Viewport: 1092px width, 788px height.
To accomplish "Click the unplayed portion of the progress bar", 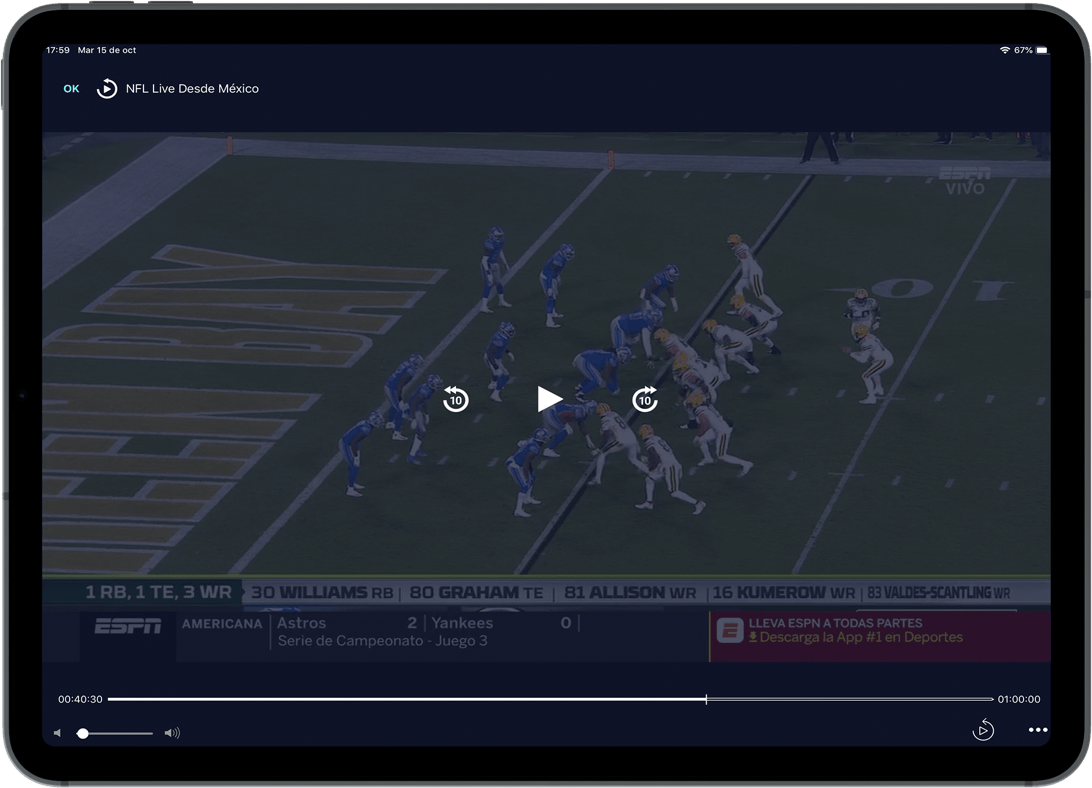I will (850, 699).
